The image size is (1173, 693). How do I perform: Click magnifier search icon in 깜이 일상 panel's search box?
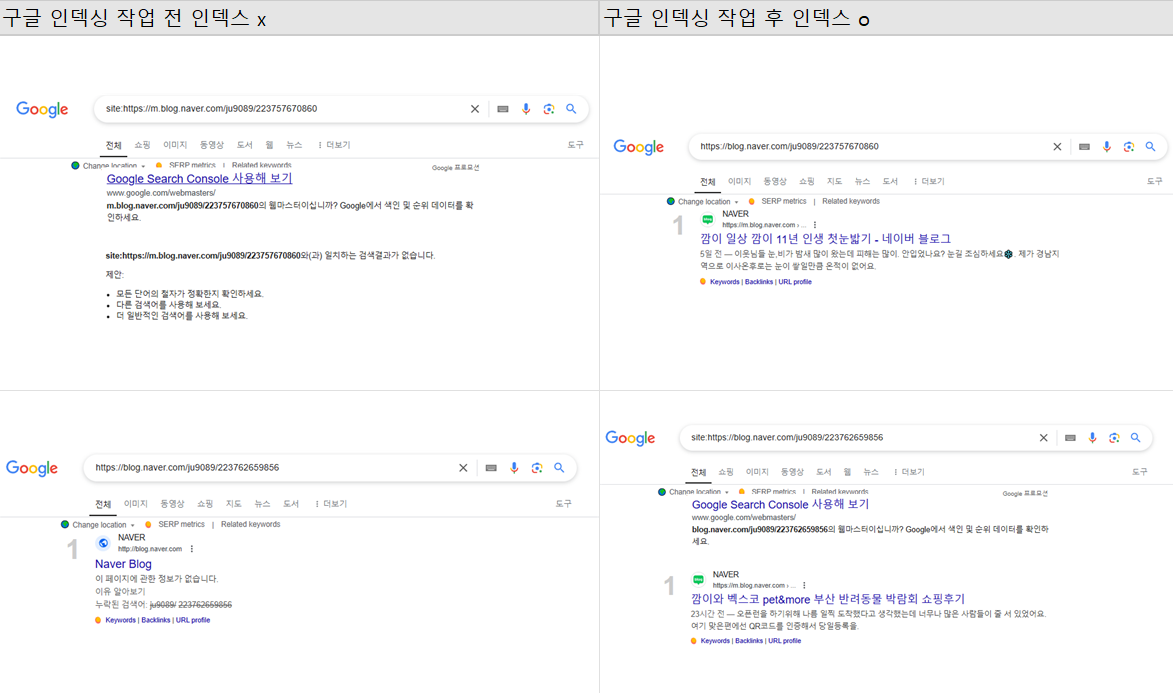(1151, 147)
